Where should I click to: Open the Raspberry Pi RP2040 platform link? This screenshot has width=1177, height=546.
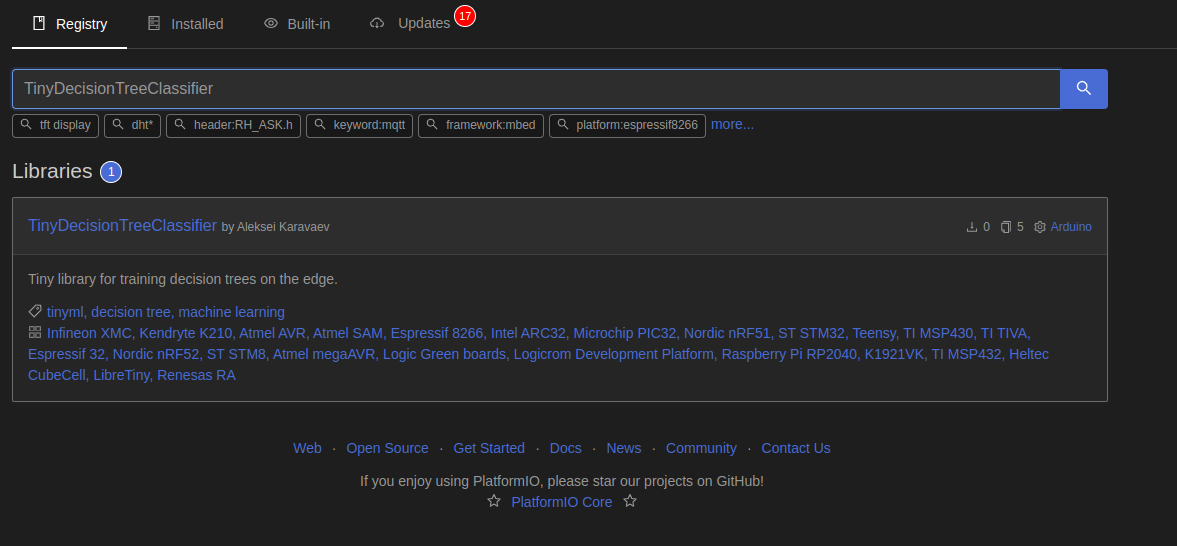click(x=789, y=354)
